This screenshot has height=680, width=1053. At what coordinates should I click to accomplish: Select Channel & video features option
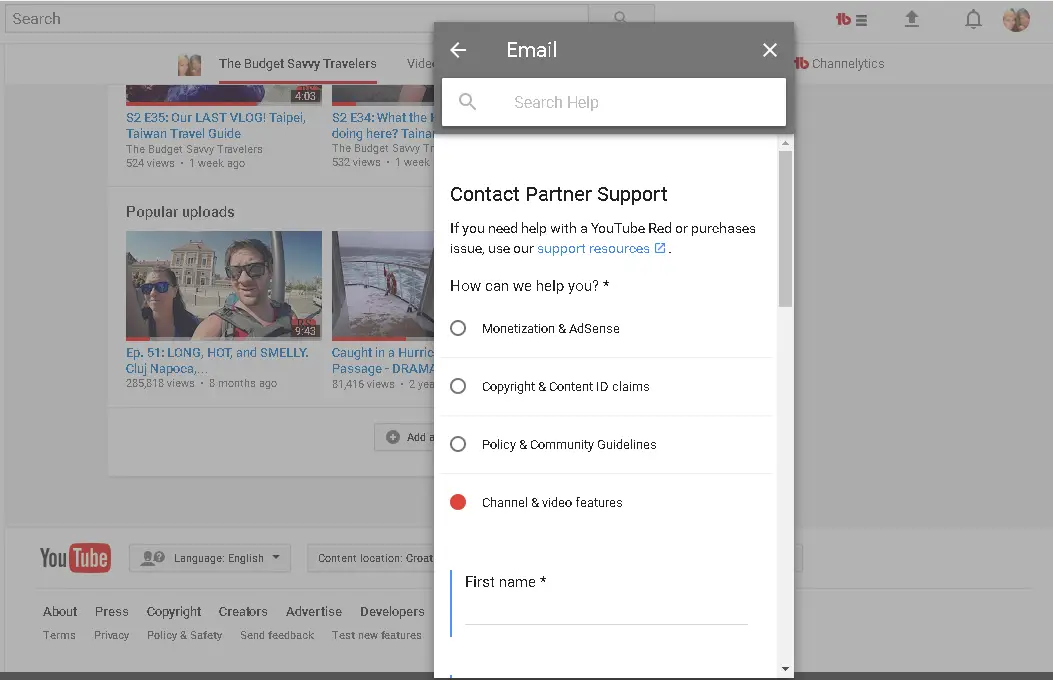458,502
